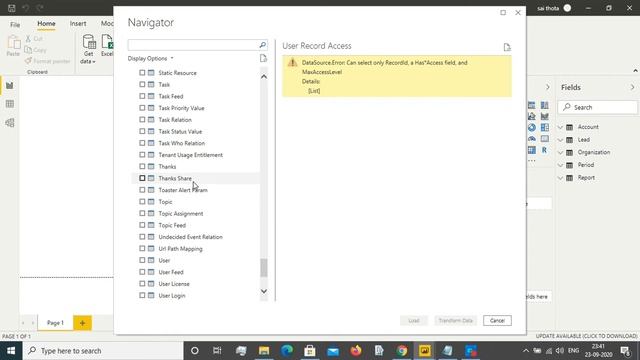Open the Model view icon in left sidebar
Image resolution: width=640 pixels, height=360 pixels.
(x=9, y=122)
